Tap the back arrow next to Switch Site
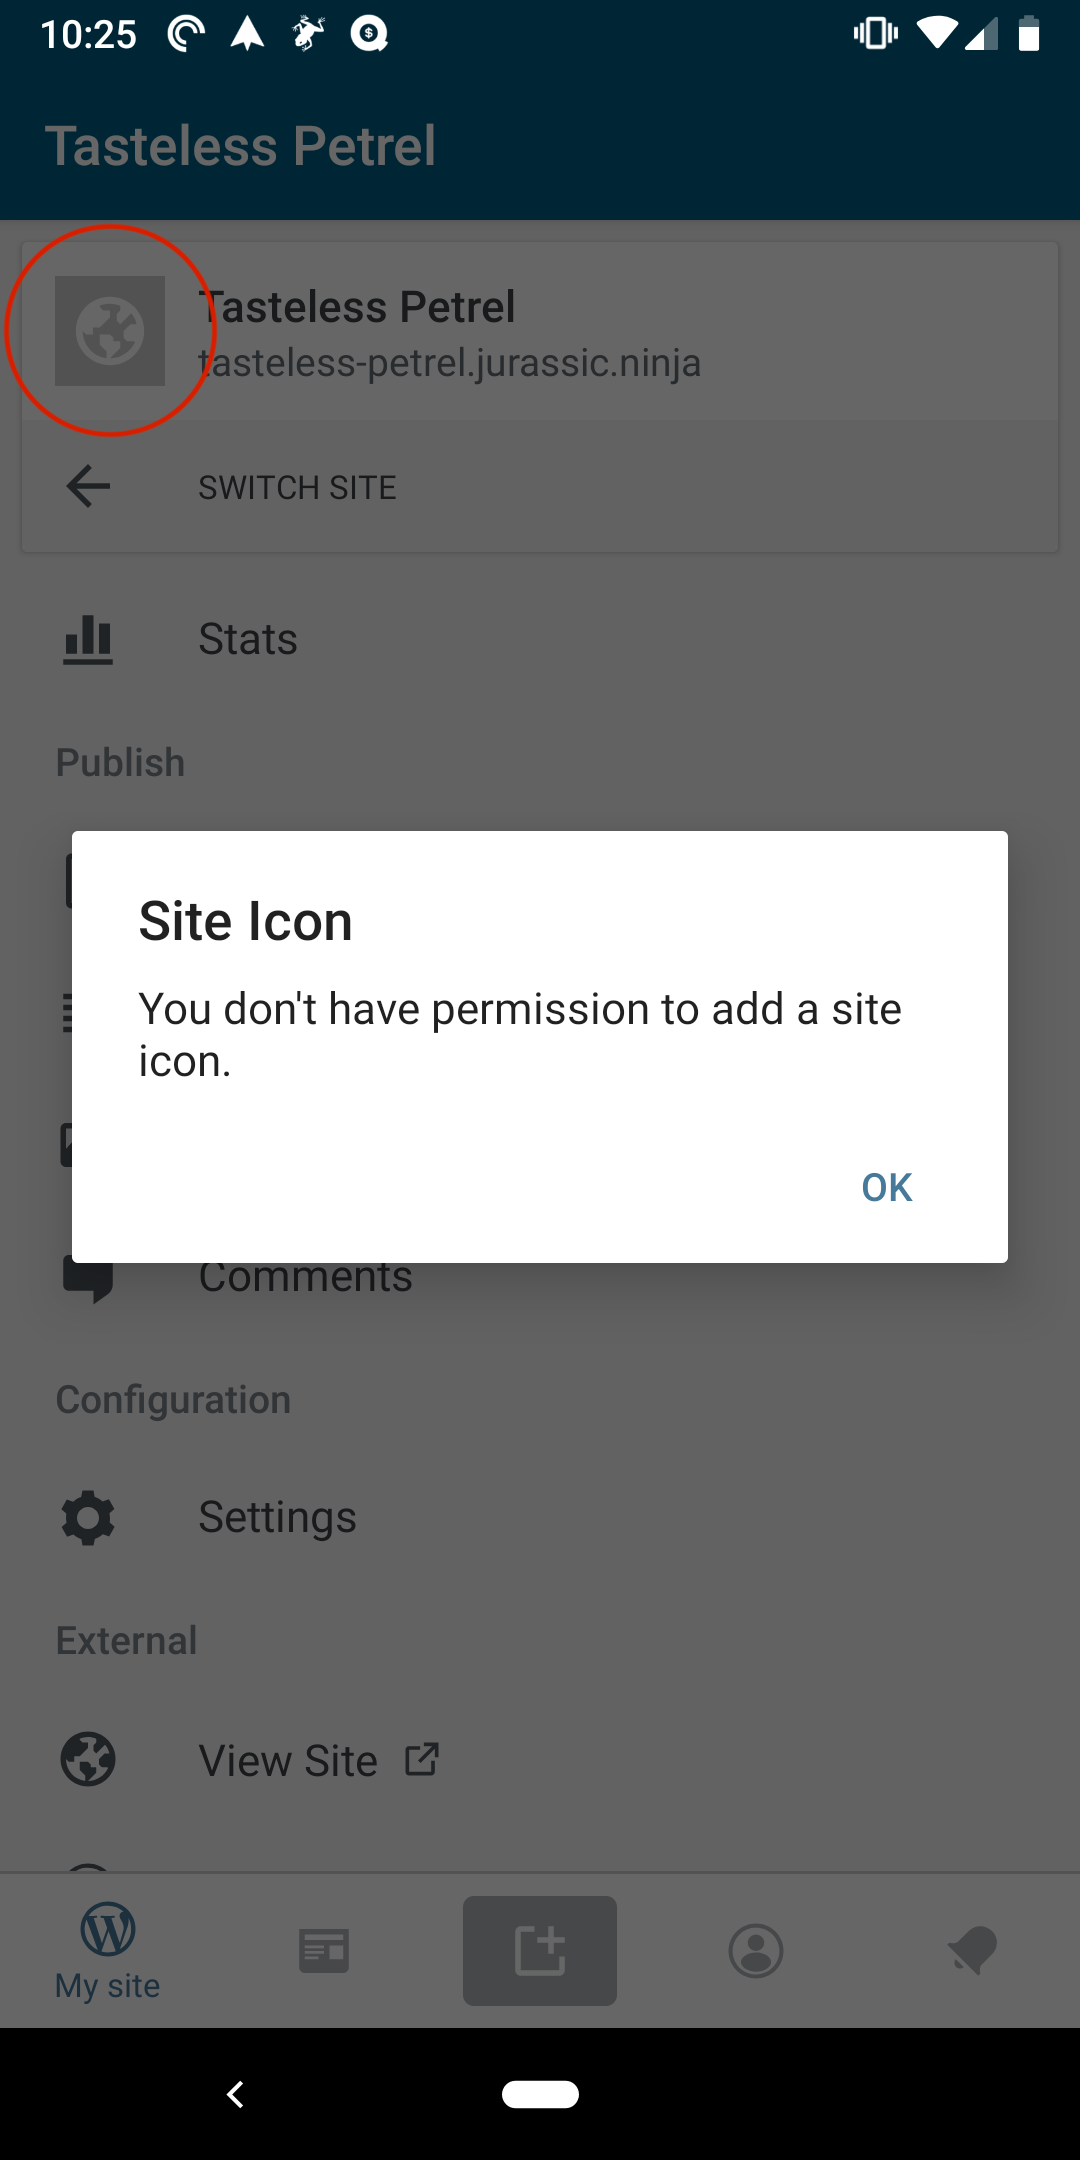The image size is (1080, 2160). click(x=87, y=487)
